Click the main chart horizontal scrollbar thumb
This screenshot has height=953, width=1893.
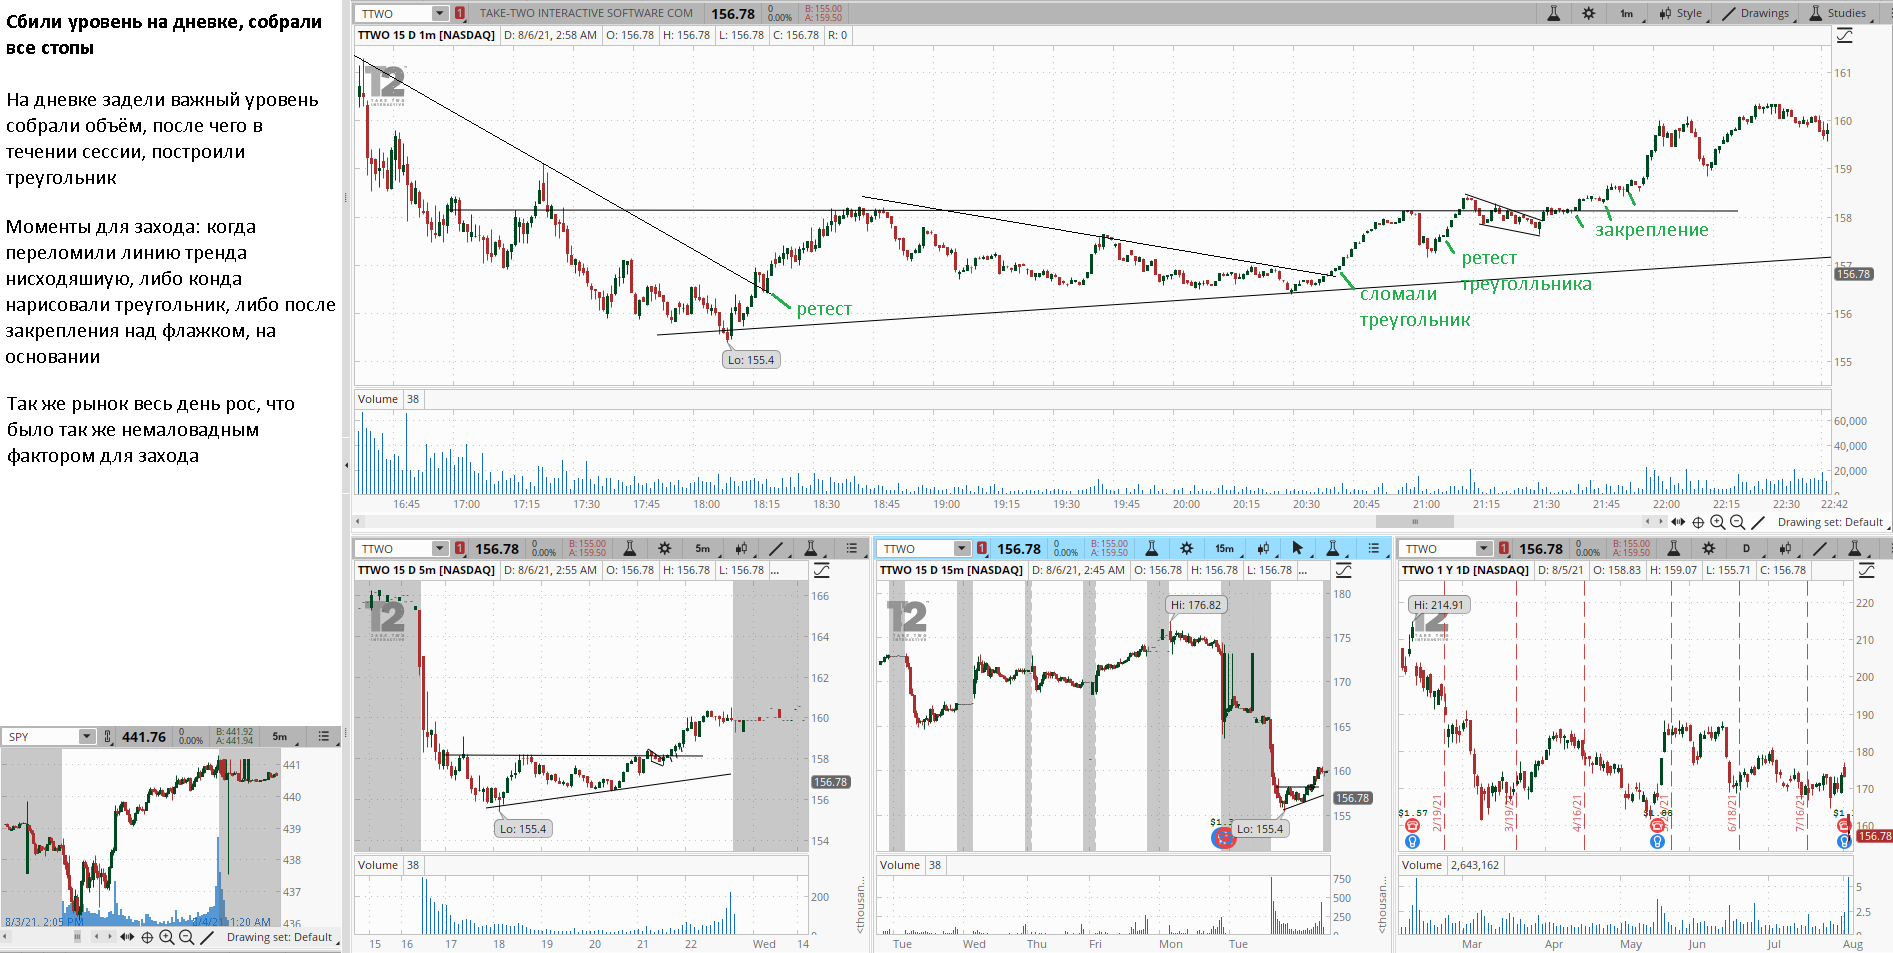1415,522
